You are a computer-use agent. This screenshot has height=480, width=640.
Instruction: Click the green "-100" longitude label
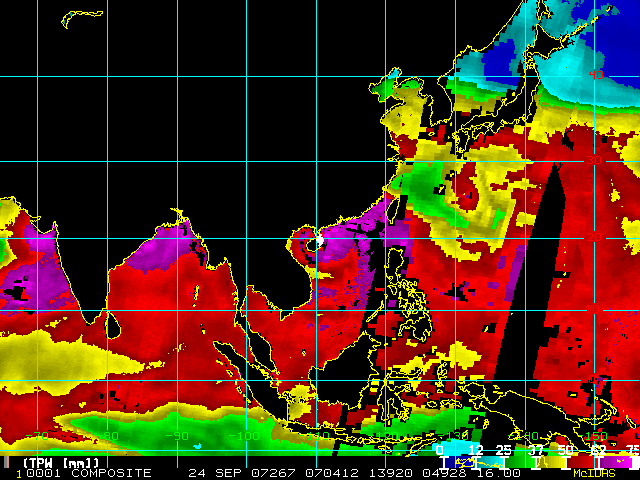pos(244,436)
